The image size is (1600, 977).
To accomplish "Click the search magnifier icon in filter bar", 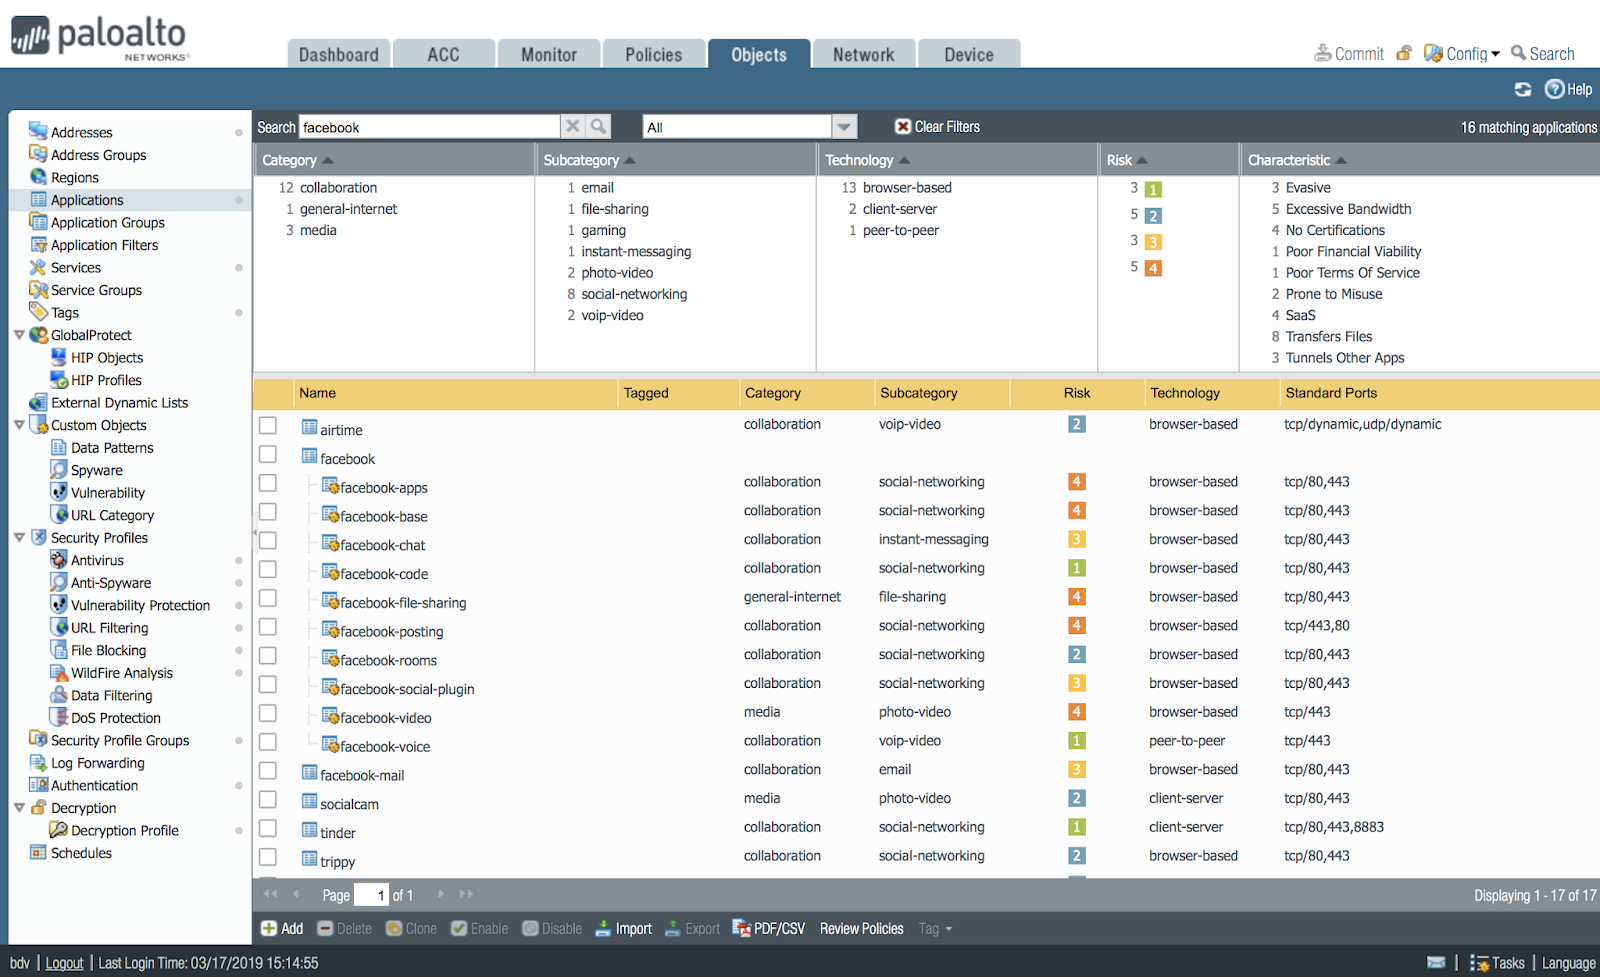I will pos(598,126).
